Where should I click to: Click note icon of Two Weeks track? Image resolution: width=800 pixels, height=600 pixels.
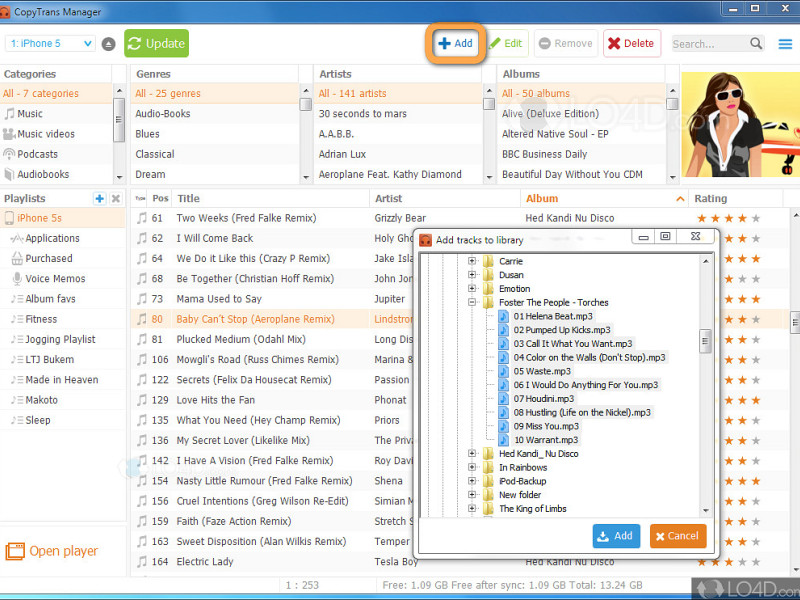[x=142, y=218]
